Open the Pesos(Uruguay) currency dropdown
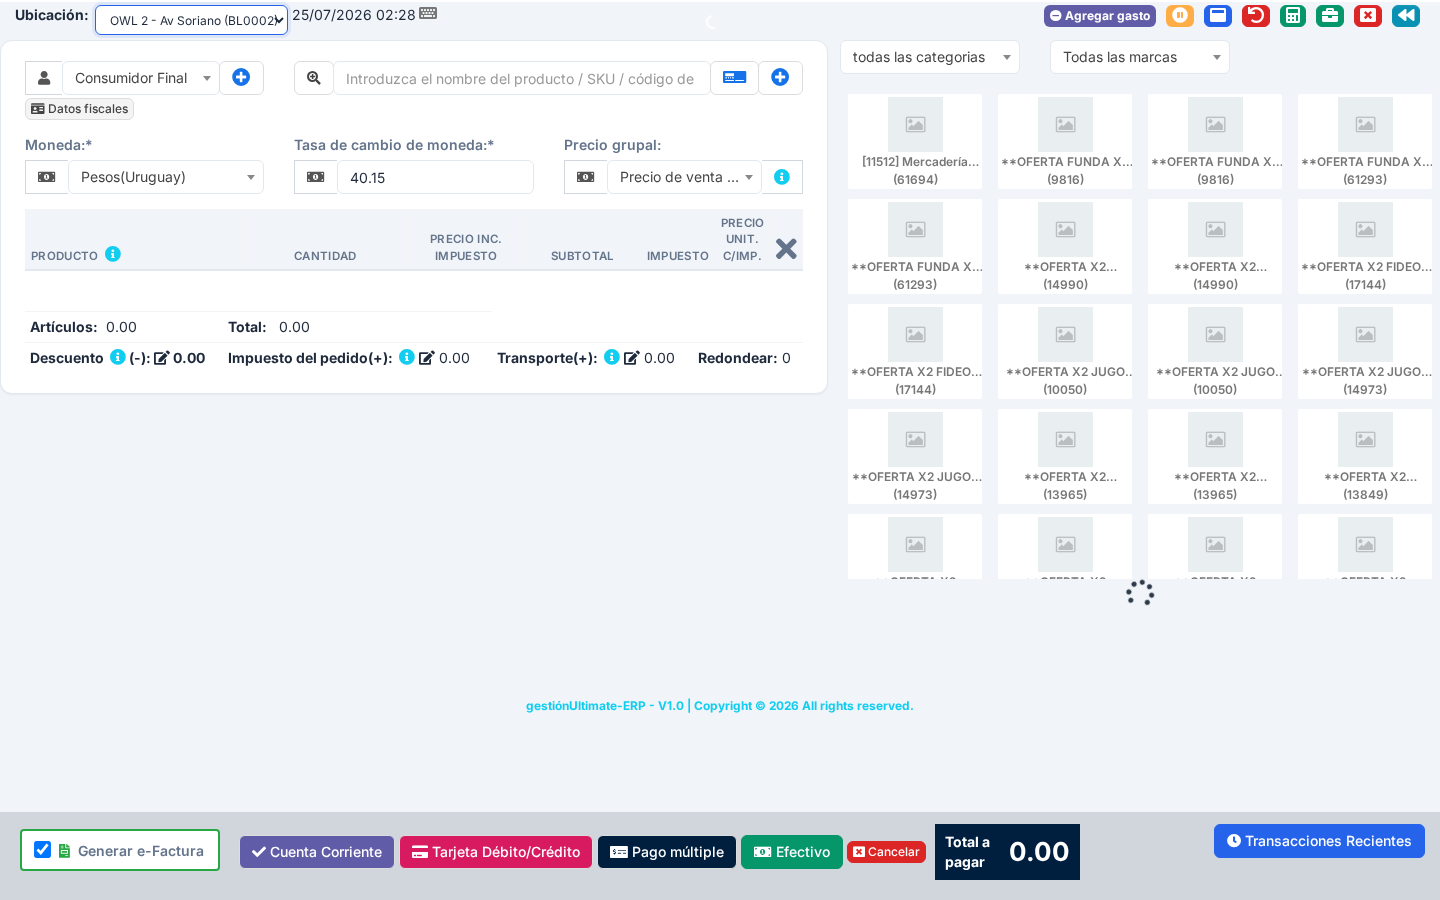1440x900 pixels. point(166,177)
